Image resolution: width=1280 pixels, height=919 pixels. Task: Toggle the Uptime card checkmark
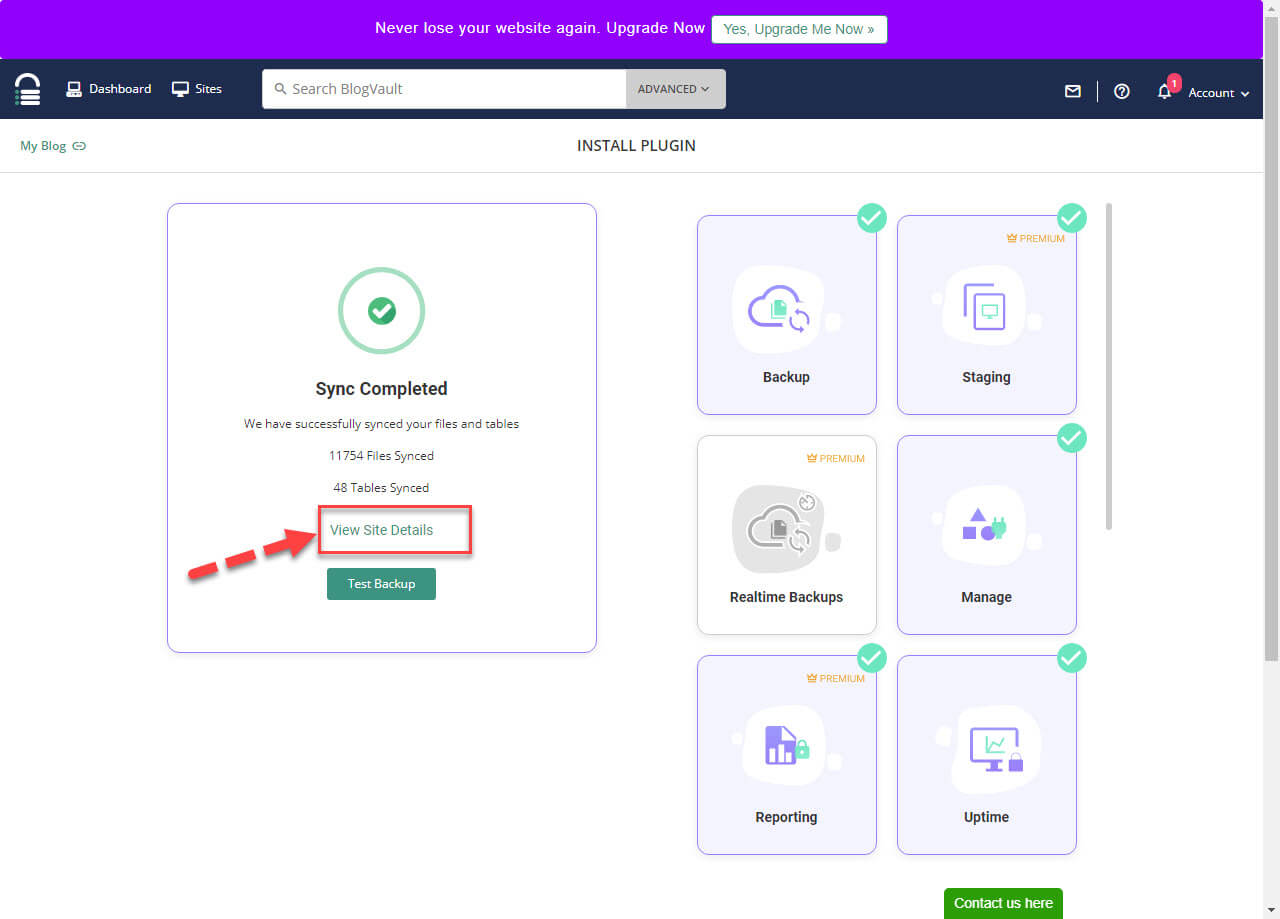[1072, 657]
